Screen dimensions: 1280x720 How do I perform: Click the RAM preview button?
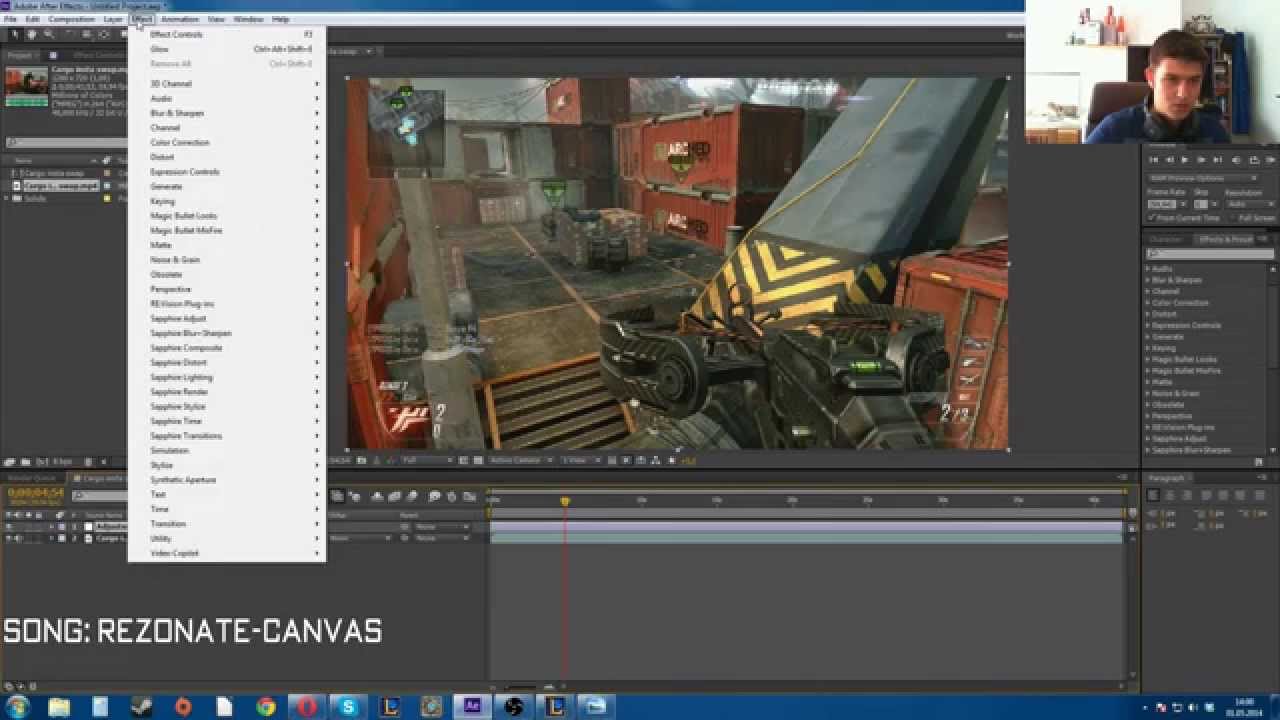(x=1270, y=159)
